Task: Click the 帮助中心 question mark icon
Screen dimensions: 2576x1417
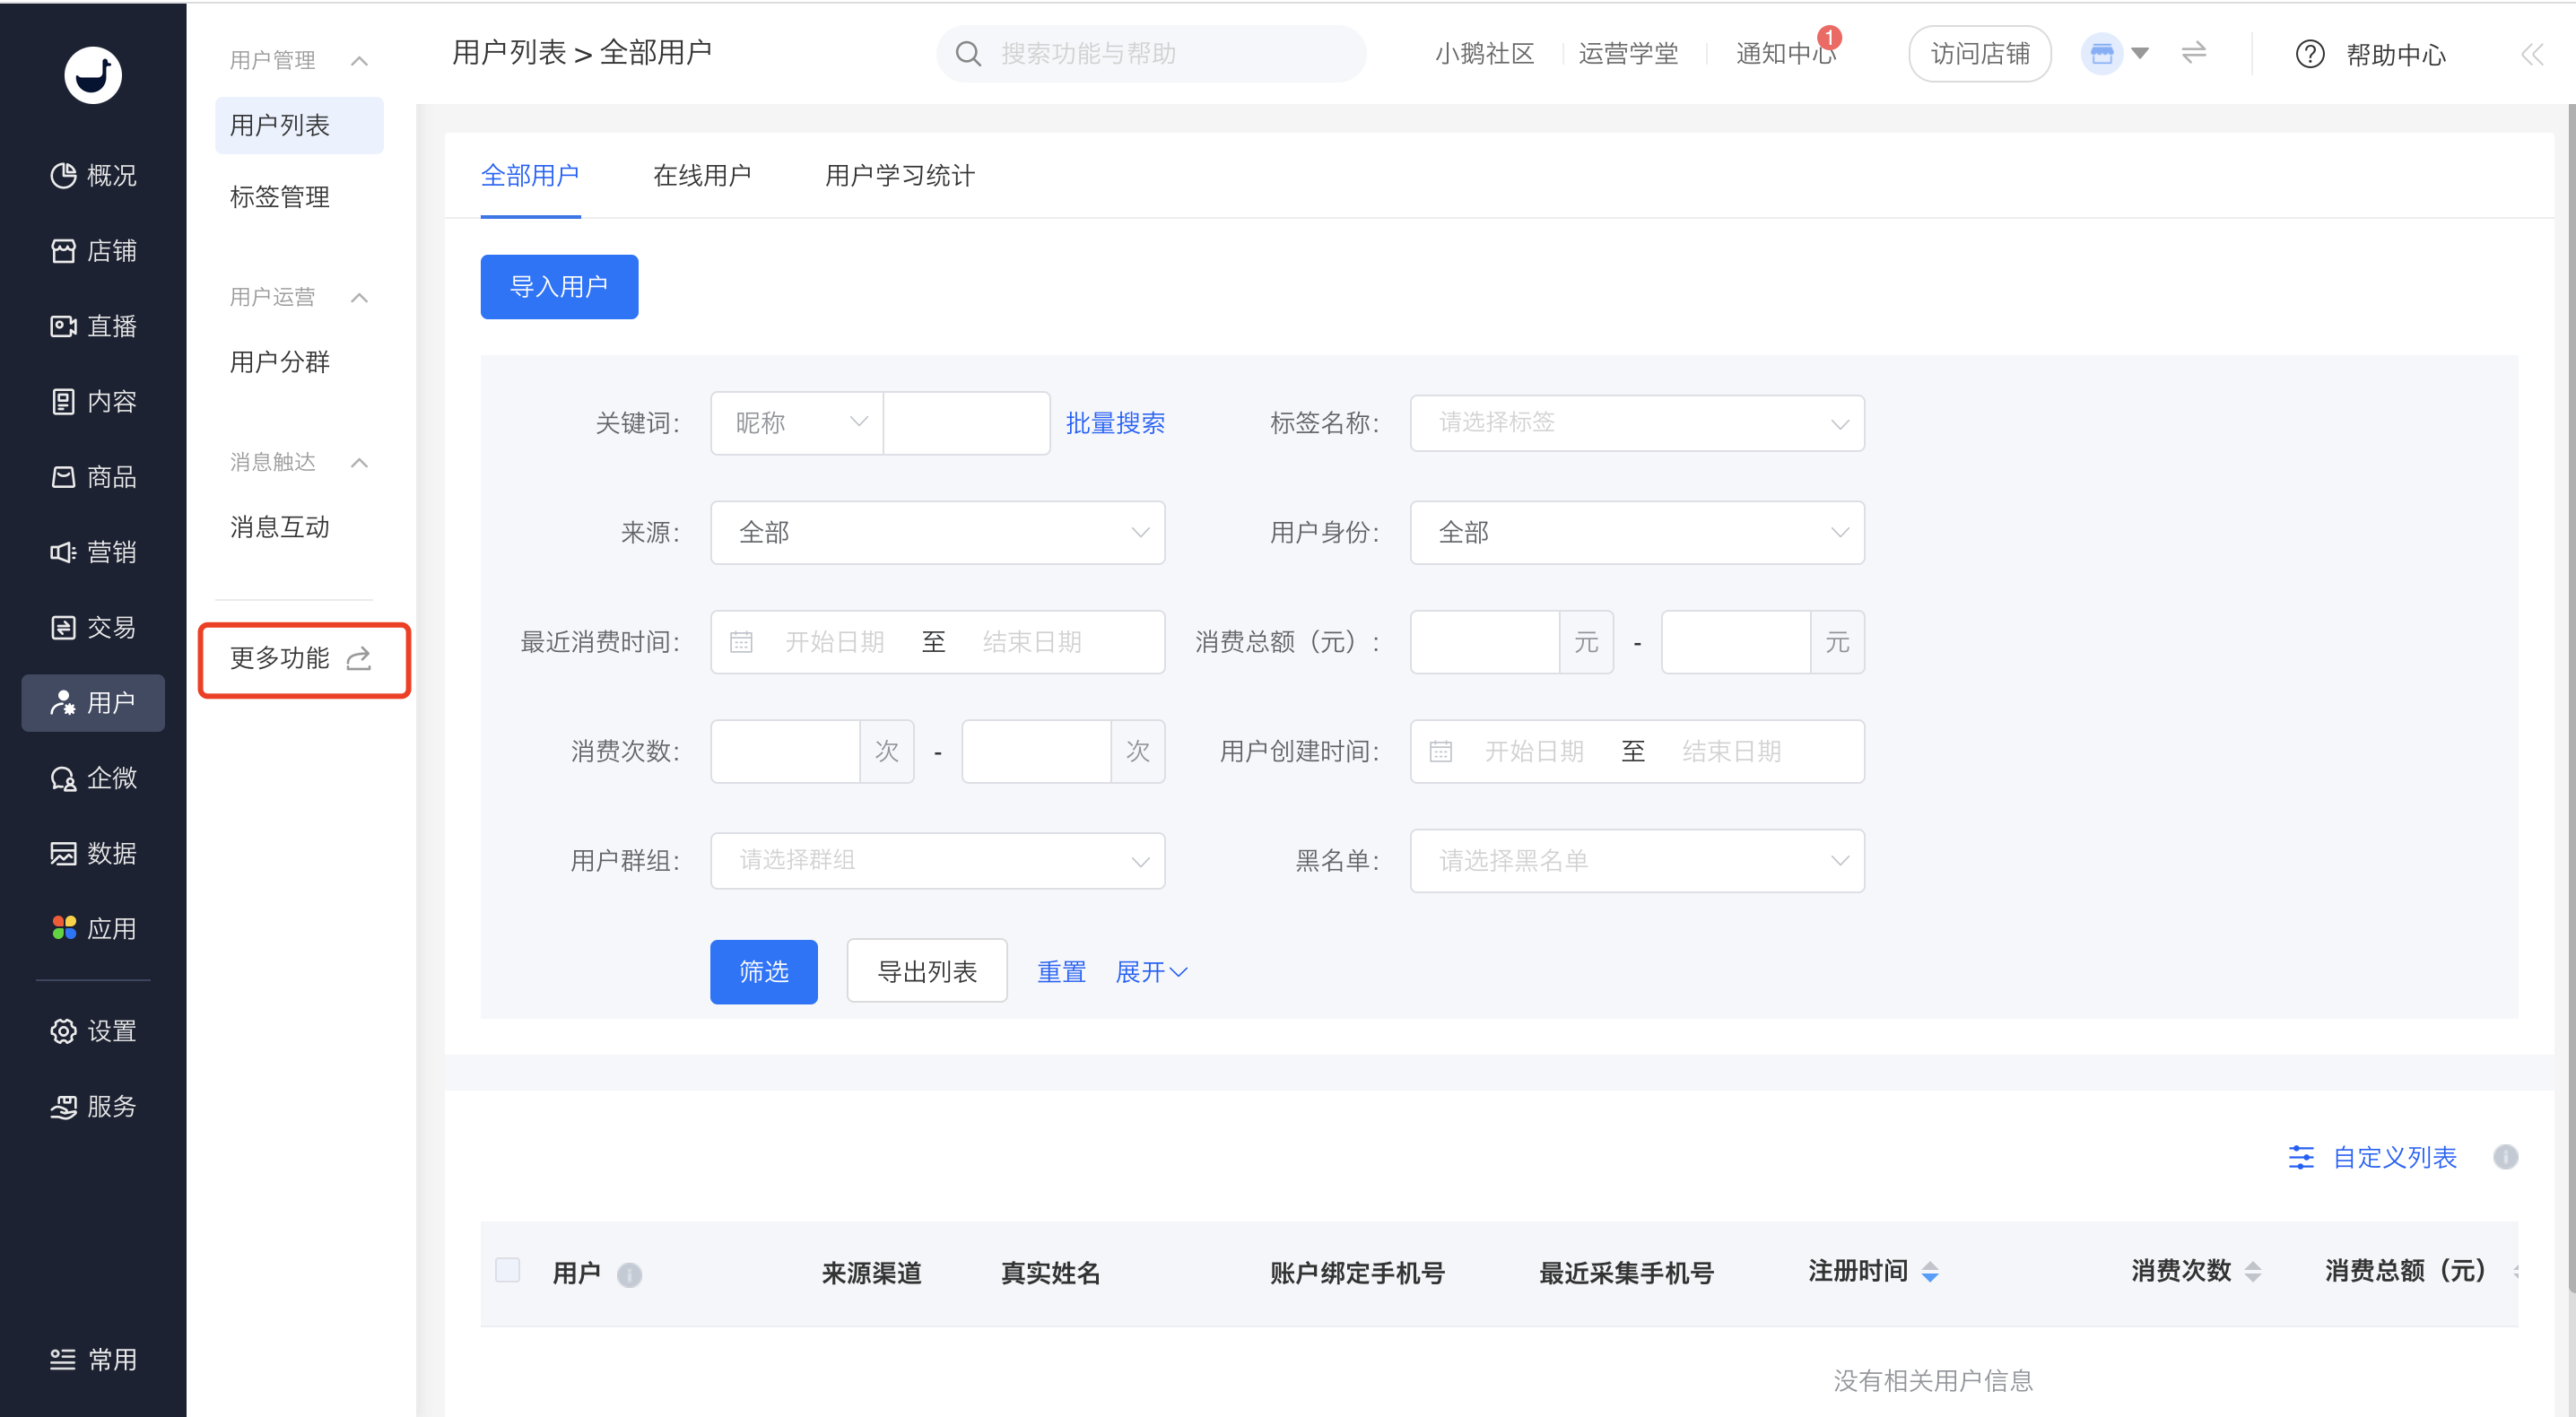Action: tap(2309, 54)
